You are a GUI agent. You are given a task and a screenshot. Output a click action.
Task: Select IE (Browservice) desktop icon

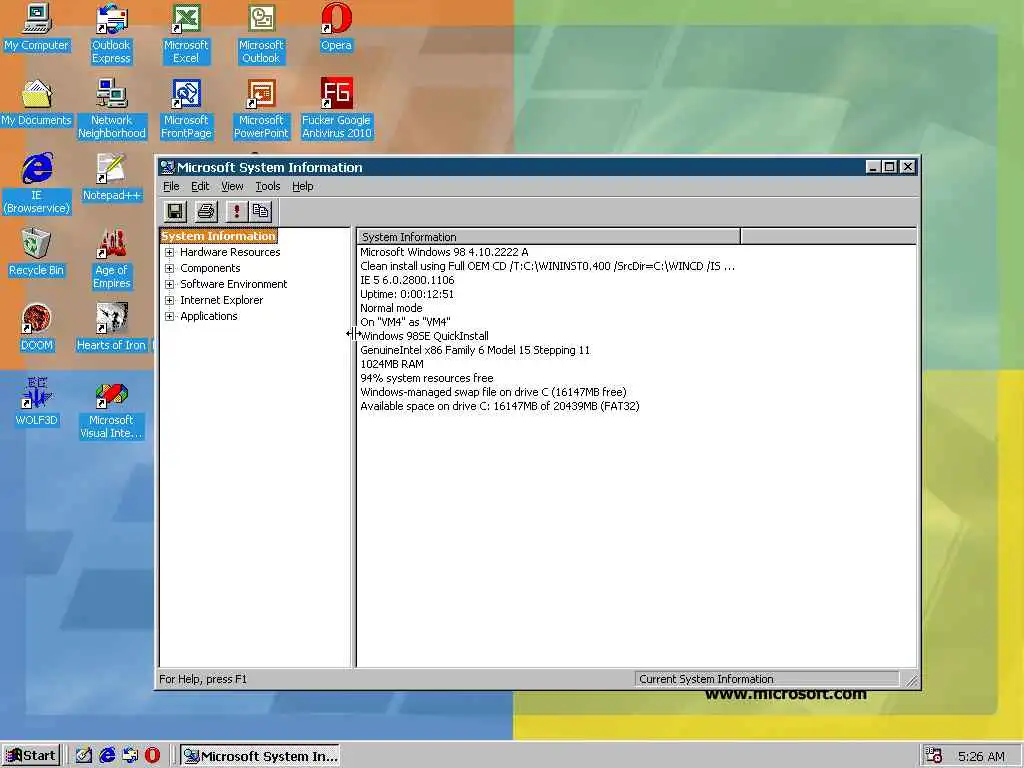pyautogui.click(x=37, y=184)
